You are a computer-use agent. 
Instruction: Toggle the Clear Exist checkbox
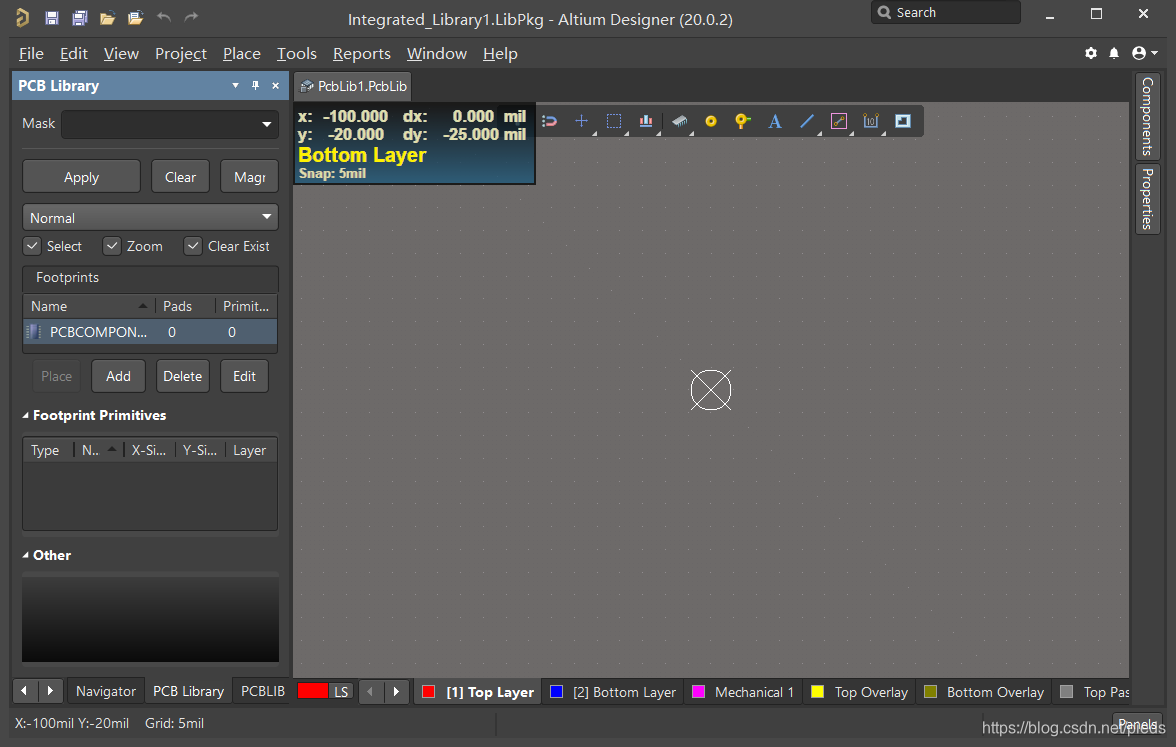[x=193, y=246]
